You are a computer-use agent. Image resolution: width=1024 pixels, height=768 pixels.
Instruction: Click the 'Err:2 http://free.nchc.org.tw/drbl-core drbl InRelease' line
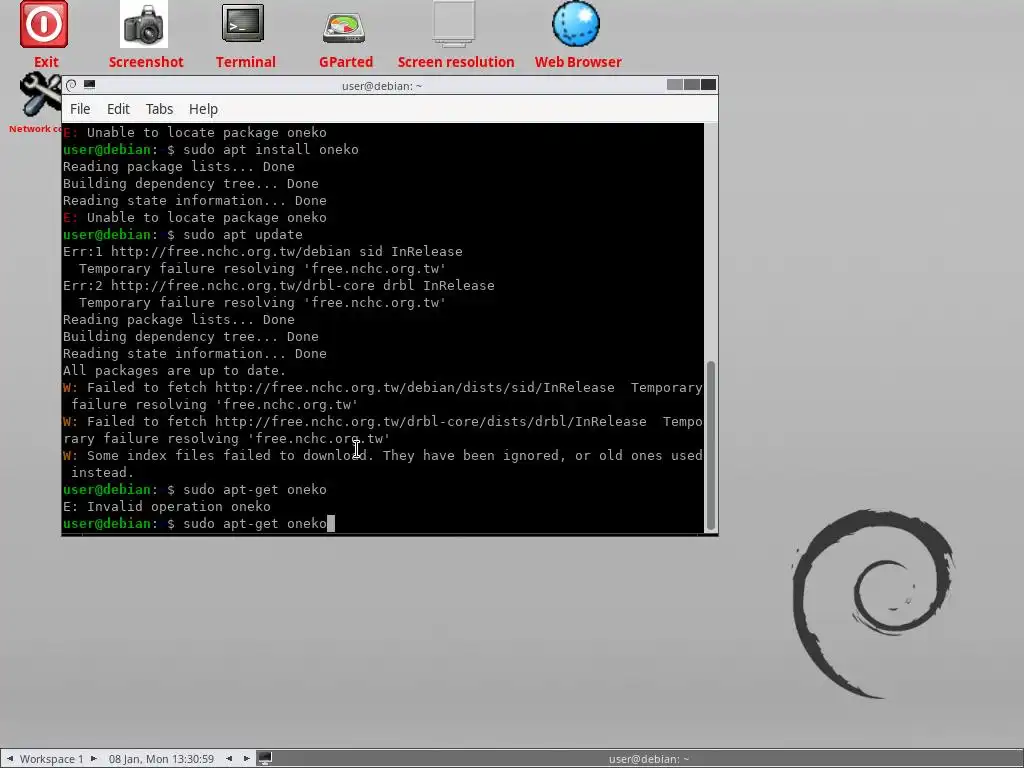tap(278, 285)
